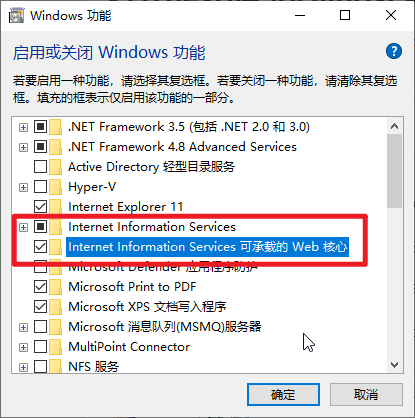The height and width of the screenshot is (418, 415).
Task: Click the Microsoft Print to PDF folder icon
Action: tap(56, 287)
